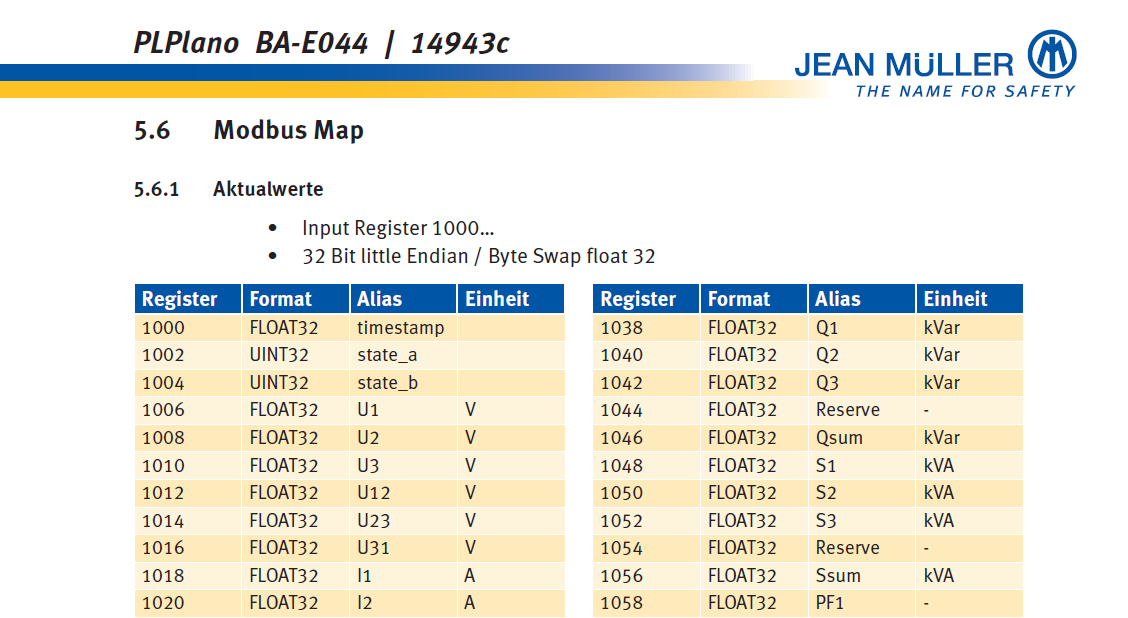This screenshot has width=1128, height=618.
Task: Select the 'timestamp' alias cell
Action: (400, 327)
